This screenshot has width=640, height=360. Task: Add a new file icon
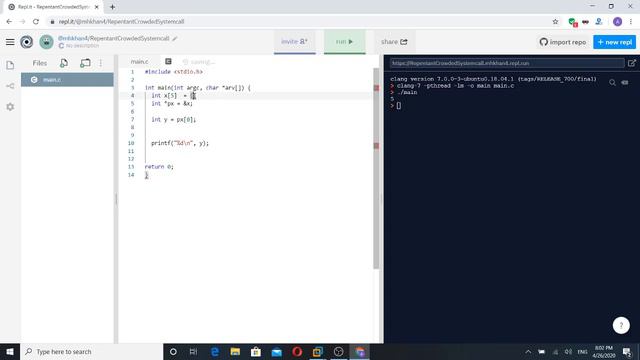pos(64,63)
